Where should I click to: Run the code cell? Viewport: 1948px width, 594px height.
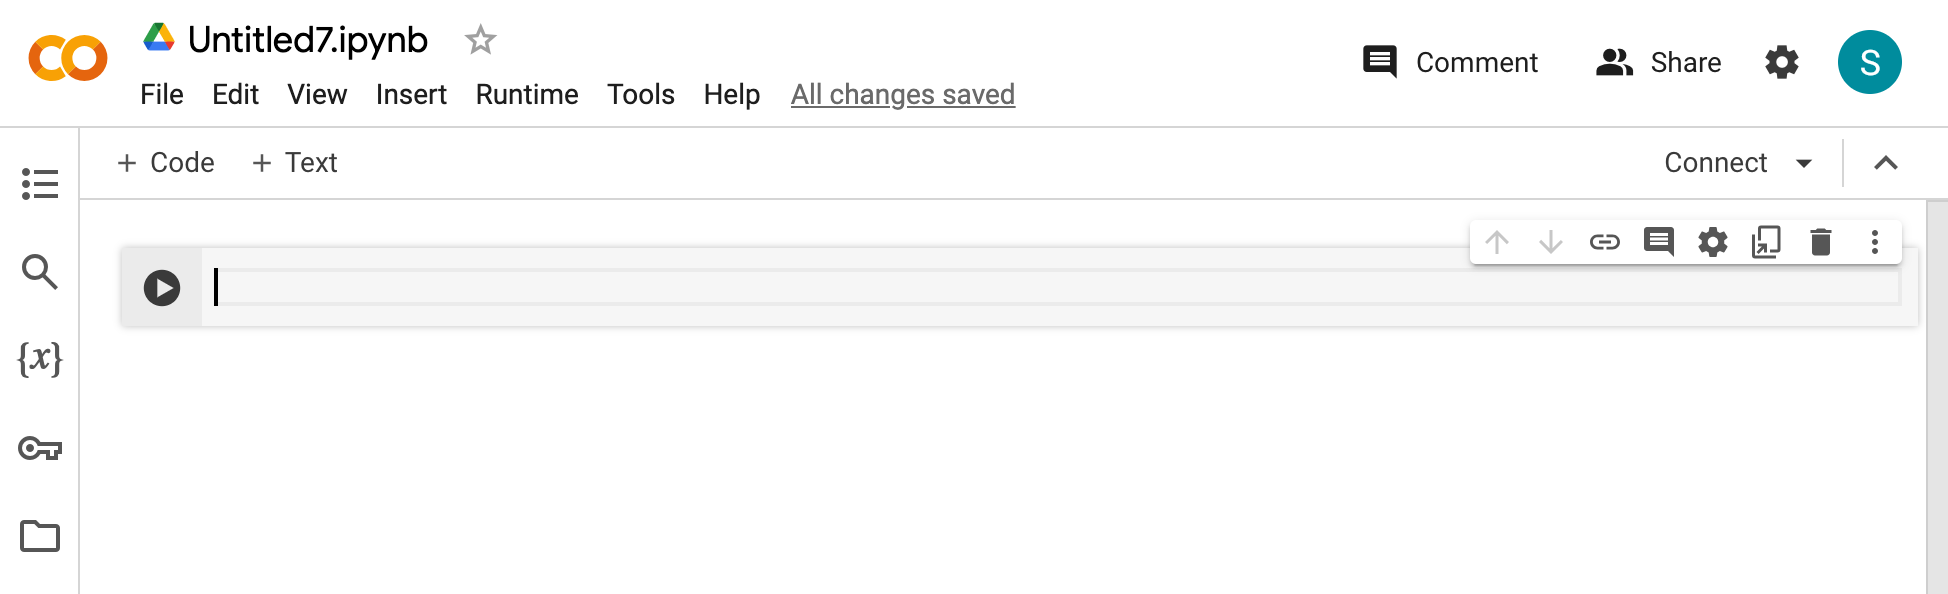point(161,288)
